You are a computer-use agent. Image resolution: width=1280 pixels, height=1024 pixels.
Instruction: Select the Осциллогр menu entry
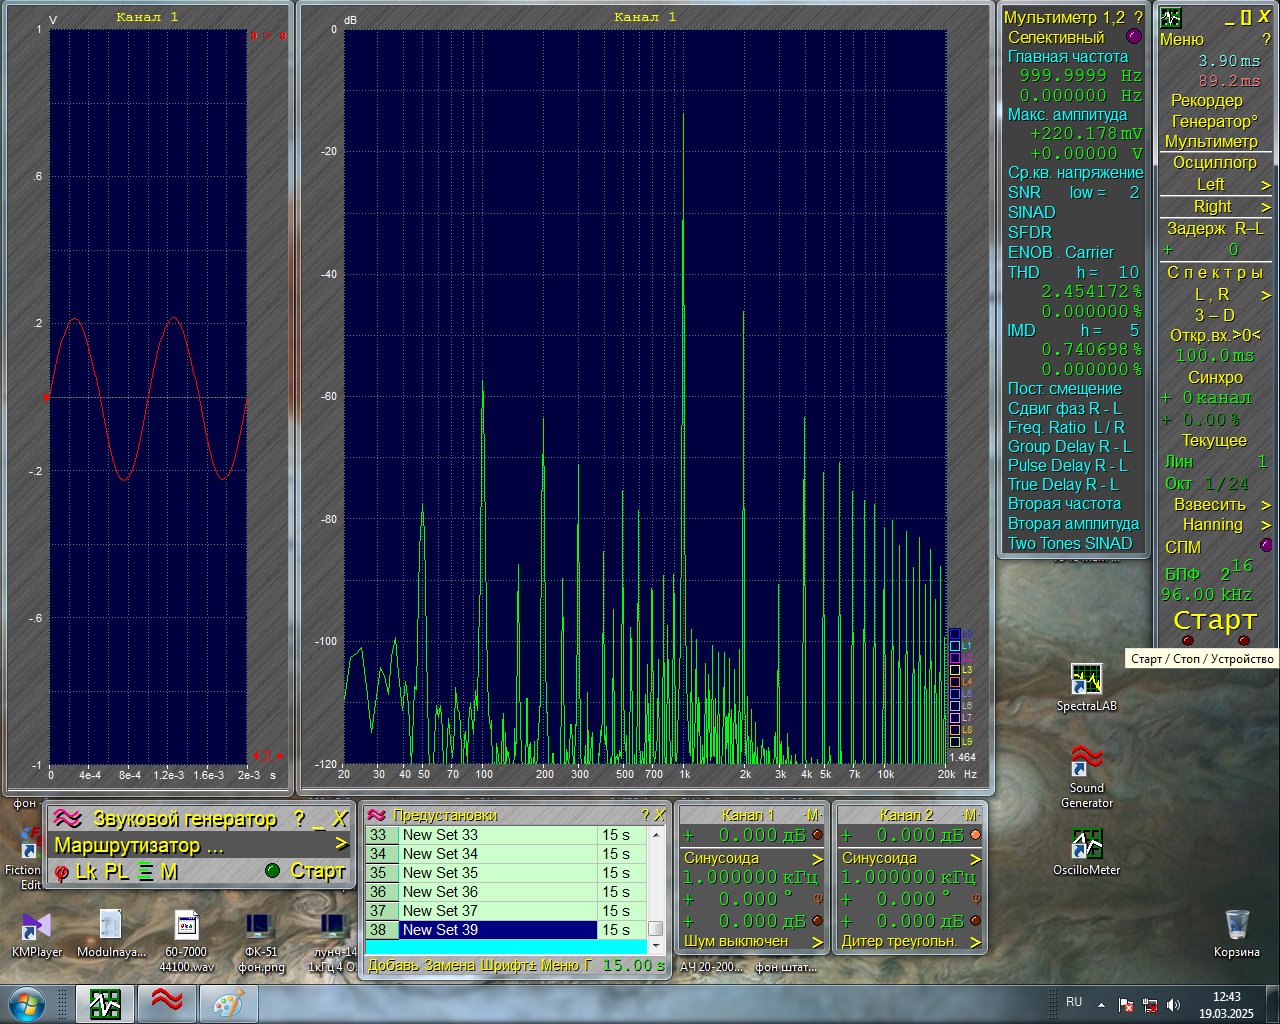pos(1214,162)
